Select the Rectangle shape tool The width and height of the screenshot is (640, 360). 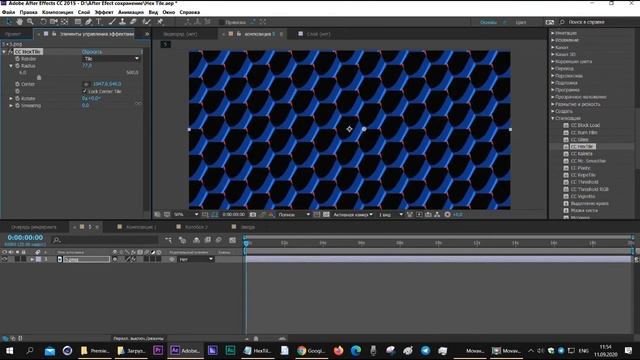click(x=78, y=22)
